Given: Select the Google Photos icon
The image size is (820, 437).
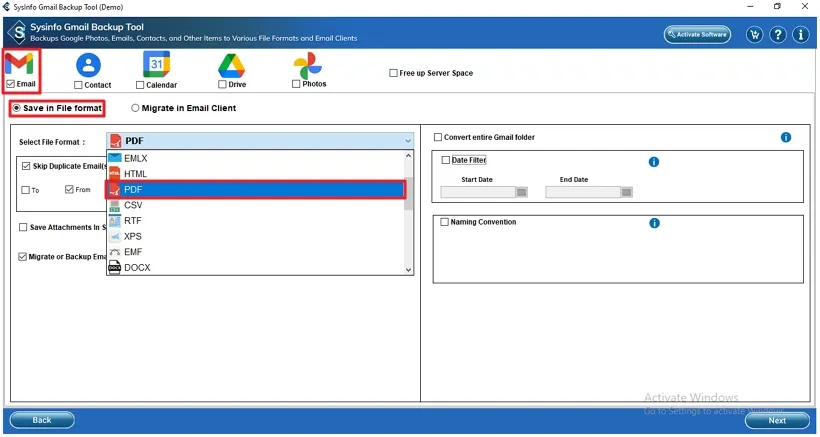Looking at the screenshot, I should pyautogui.click(x=307, y=65).
